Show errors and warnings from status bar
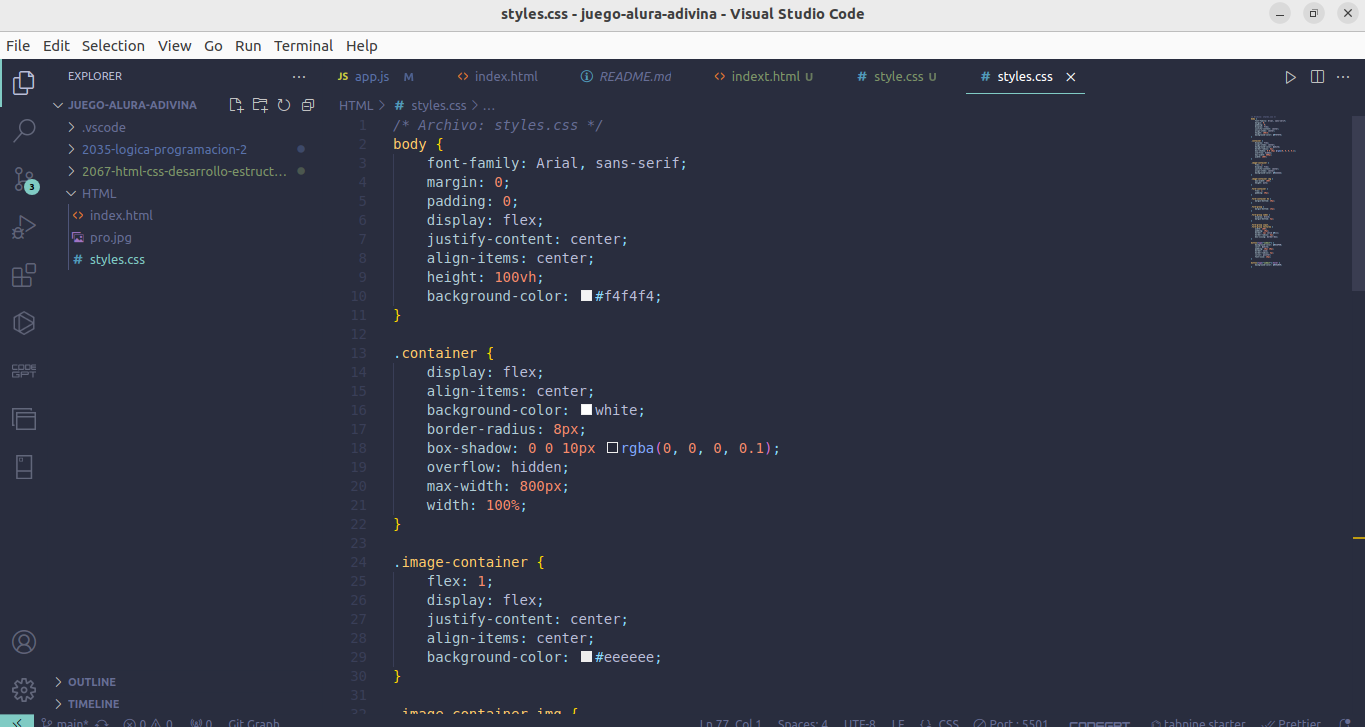 [x=148, y=723]
